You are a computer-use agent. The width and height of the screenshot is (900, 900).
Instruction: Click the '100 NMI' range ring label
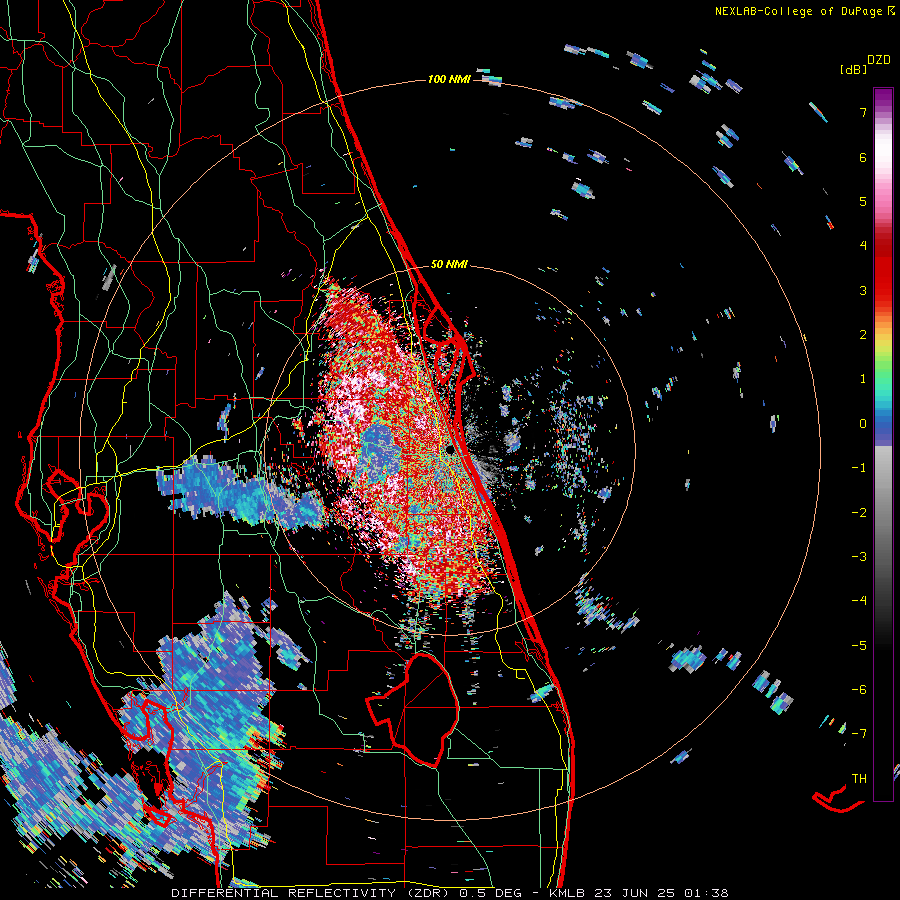tap(449, 79)
